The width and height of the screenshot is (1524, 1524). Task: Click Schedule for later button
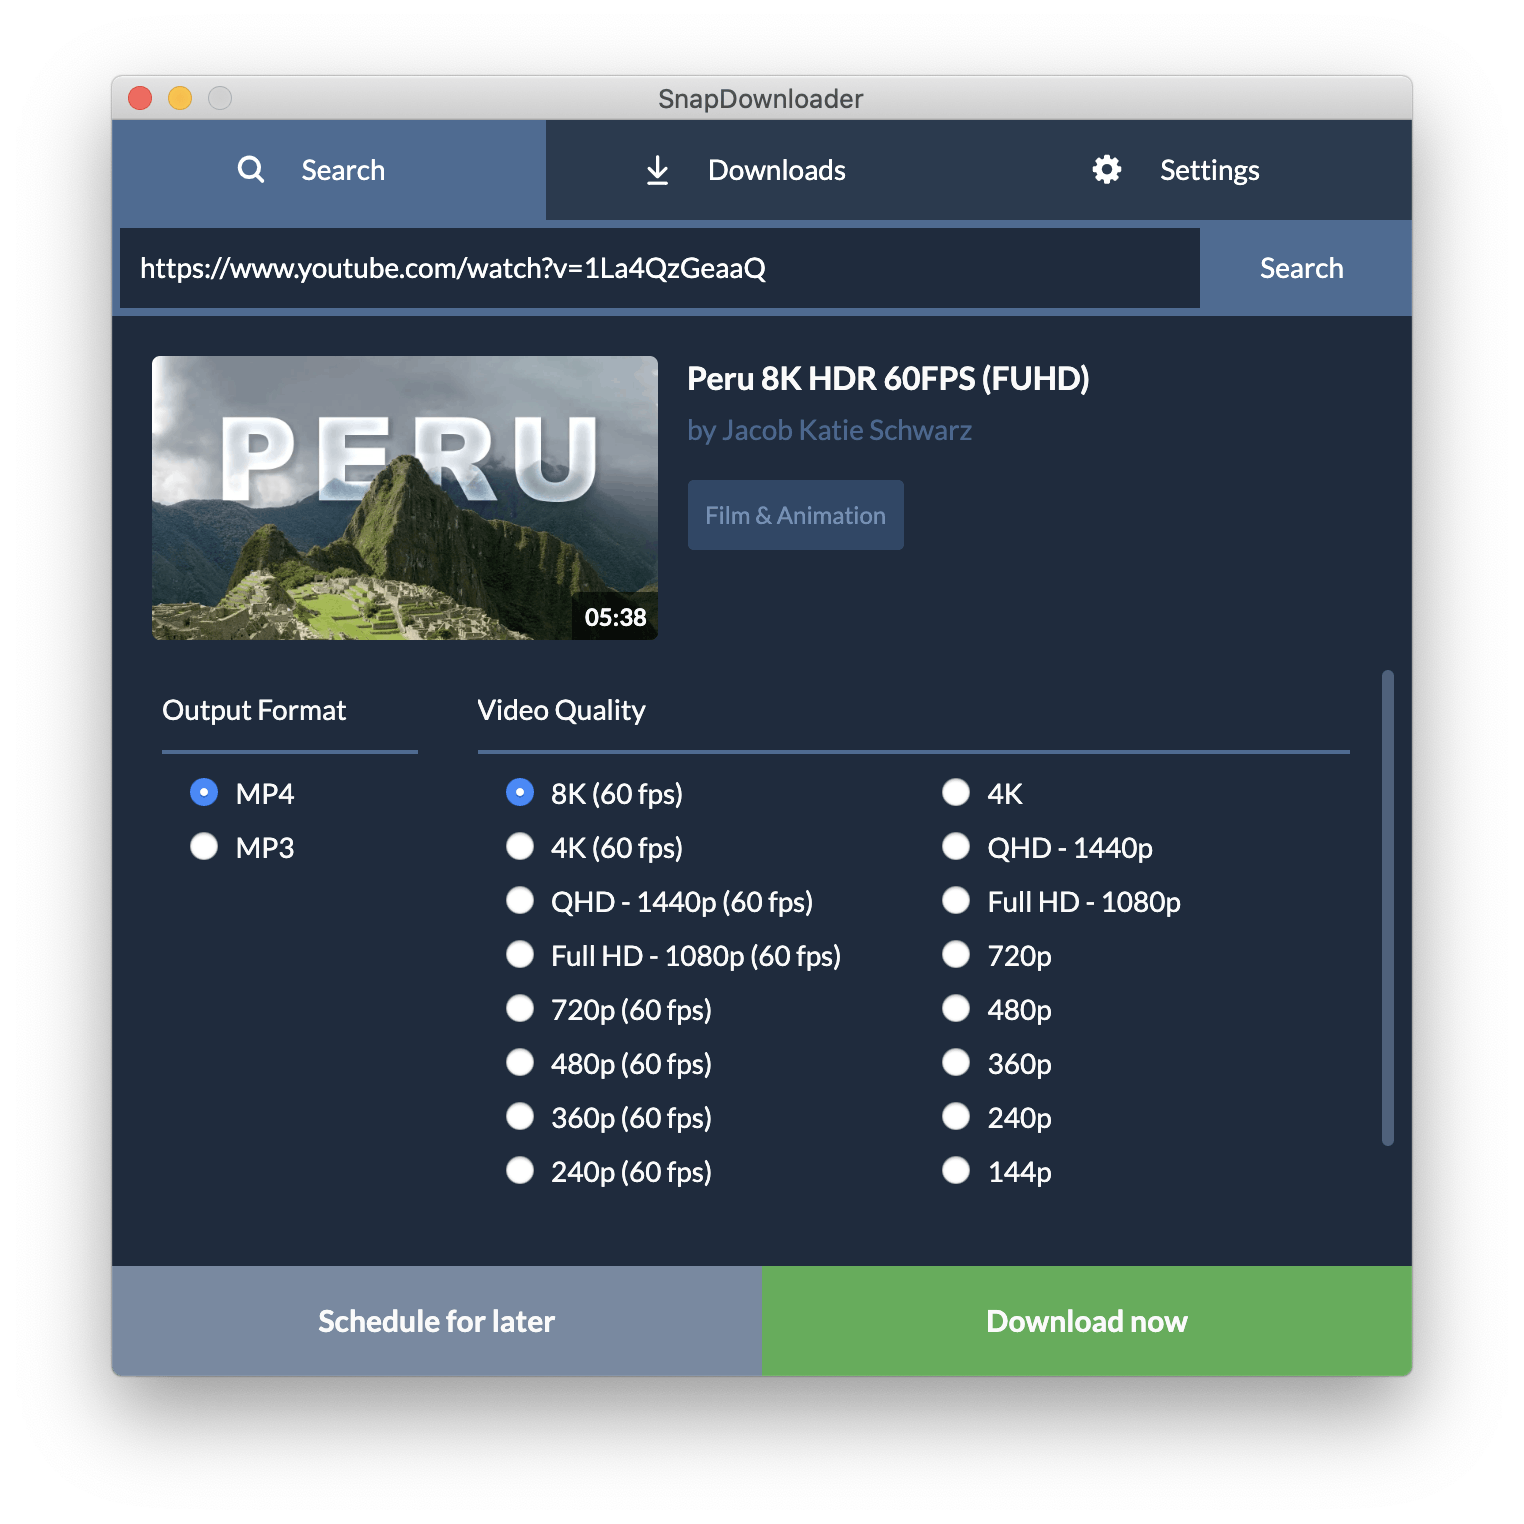click(437, 1321)
